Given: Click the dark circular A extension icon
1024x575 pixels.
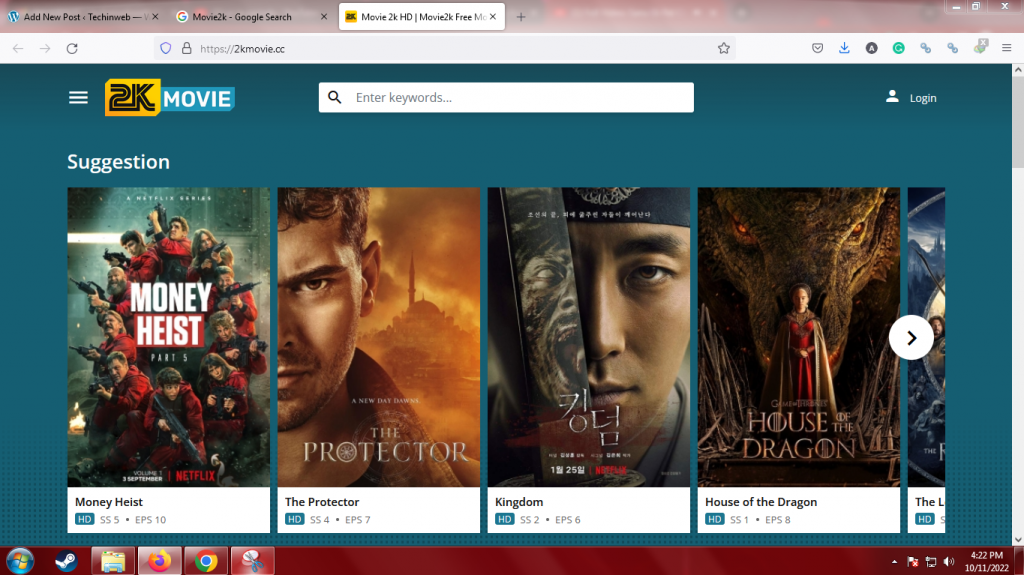Looking at the screenshot, I should 871,48.
